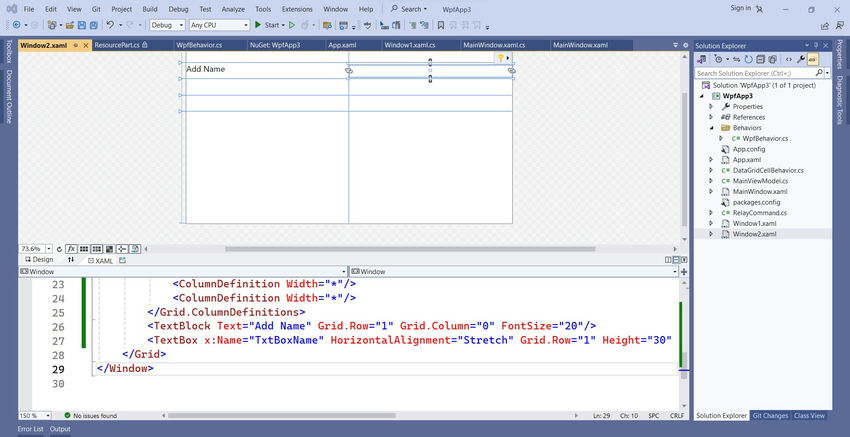Click the swap panes arrows icon

pos(71,260)
